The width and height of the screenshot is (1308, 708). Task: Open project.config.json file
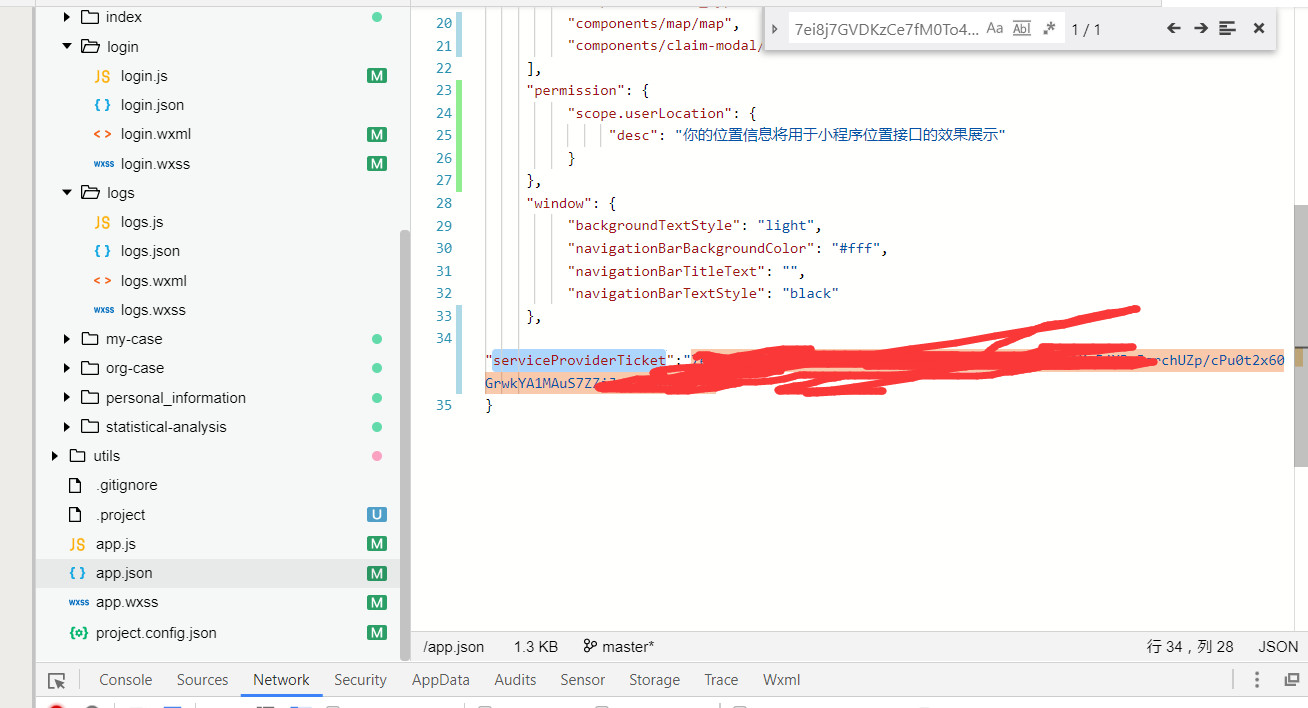[x=156, y=632]
